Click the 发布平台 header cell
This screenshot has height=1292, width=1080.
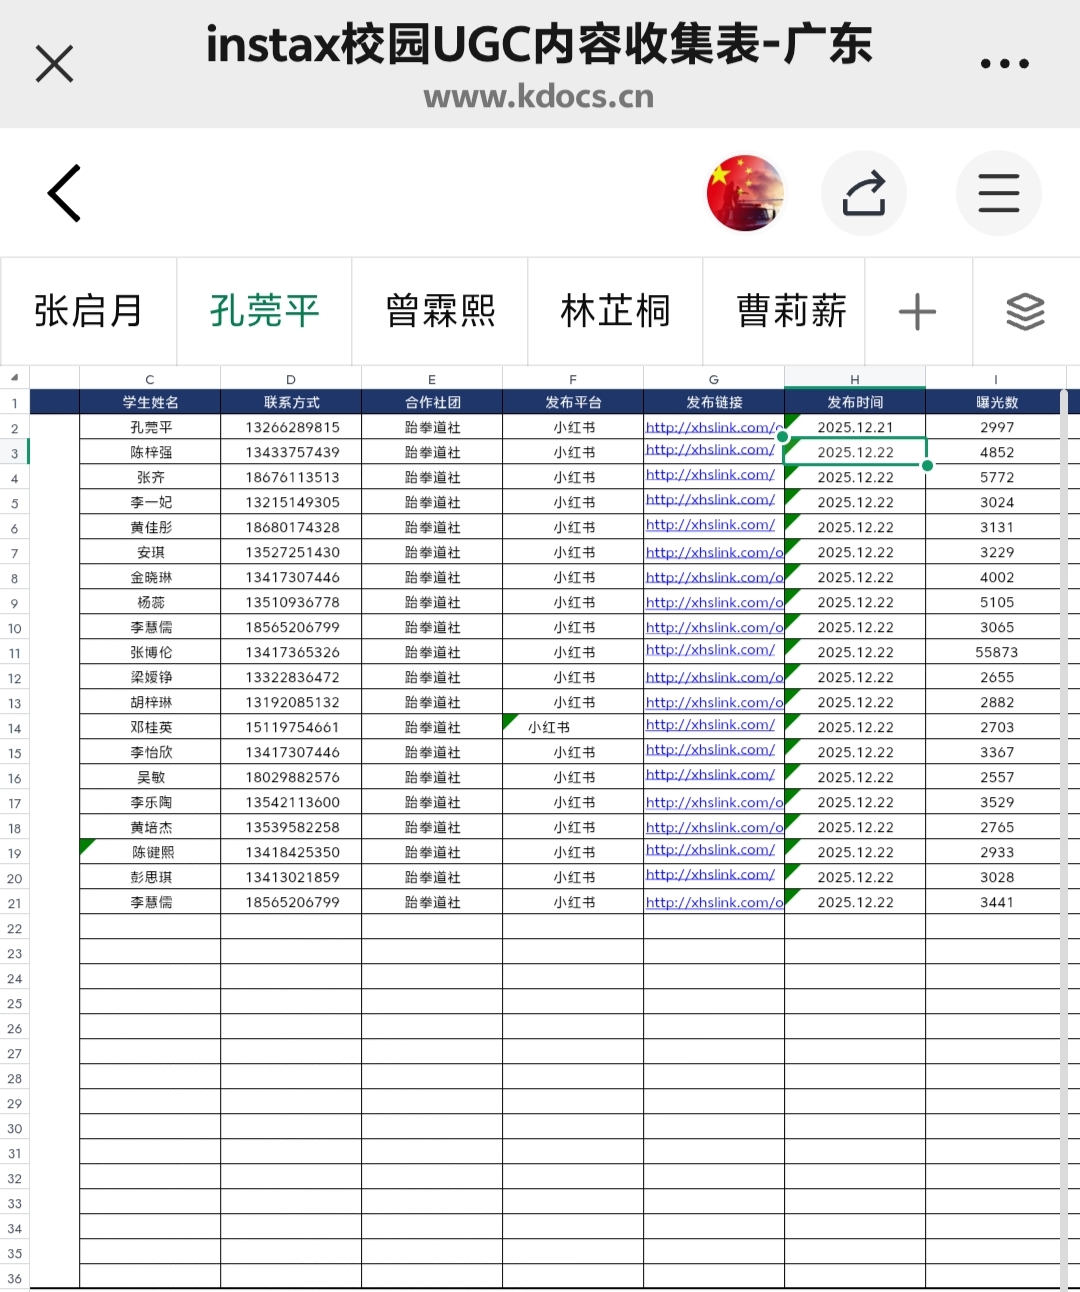pos(573,402)
